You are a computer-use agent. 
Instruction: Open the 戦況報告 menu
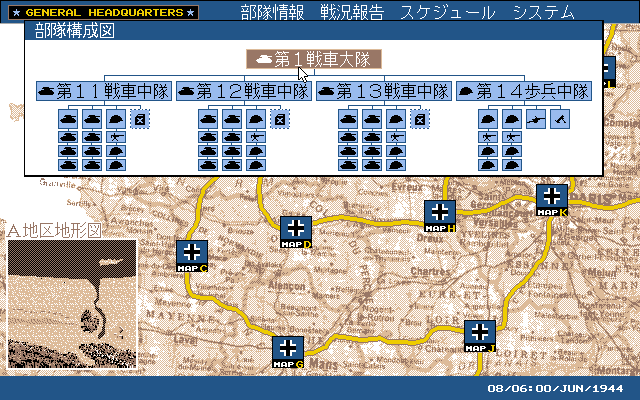click(x=352, y=12)
